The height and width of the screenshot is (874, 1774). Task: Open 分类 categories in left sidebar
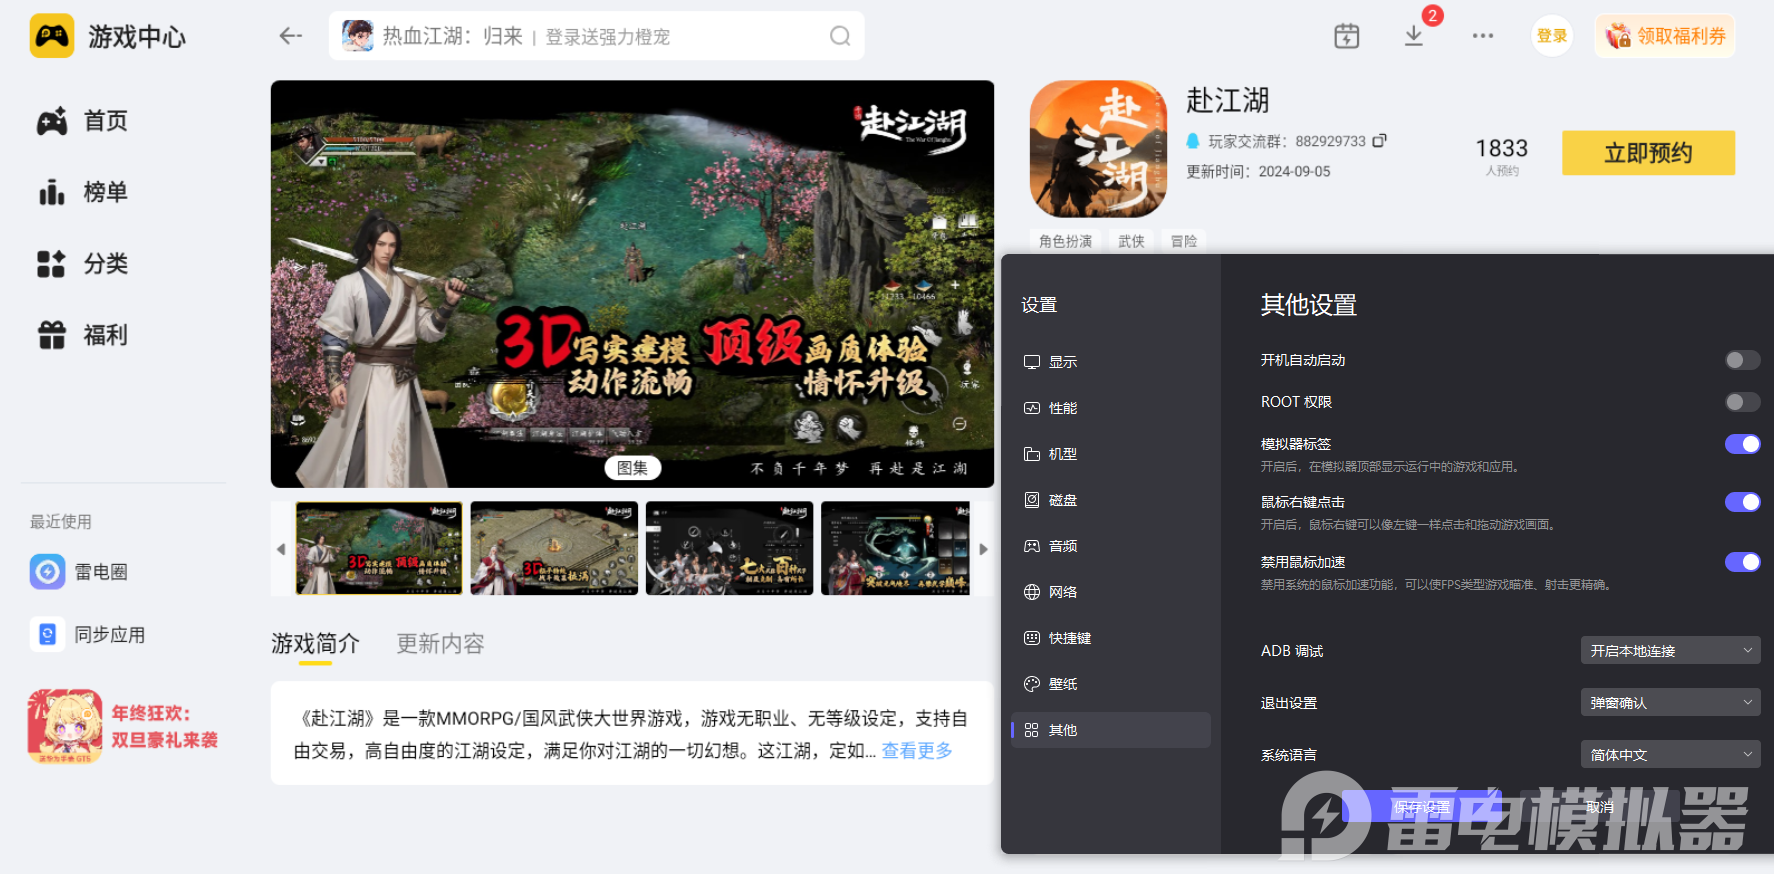82,264
